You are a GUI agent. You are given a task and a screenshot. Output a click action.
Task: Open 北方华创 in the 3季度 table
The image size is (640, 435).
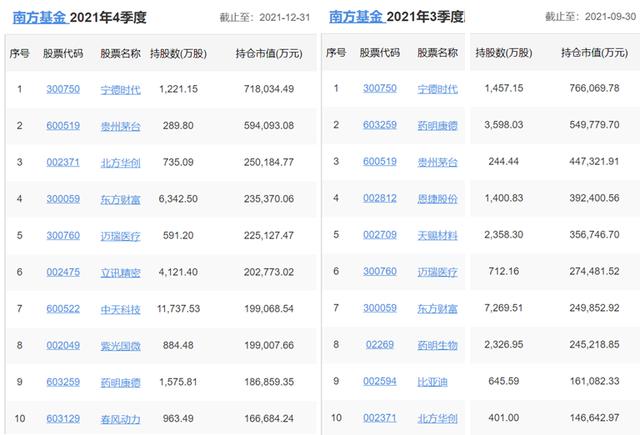click(437, 418)
